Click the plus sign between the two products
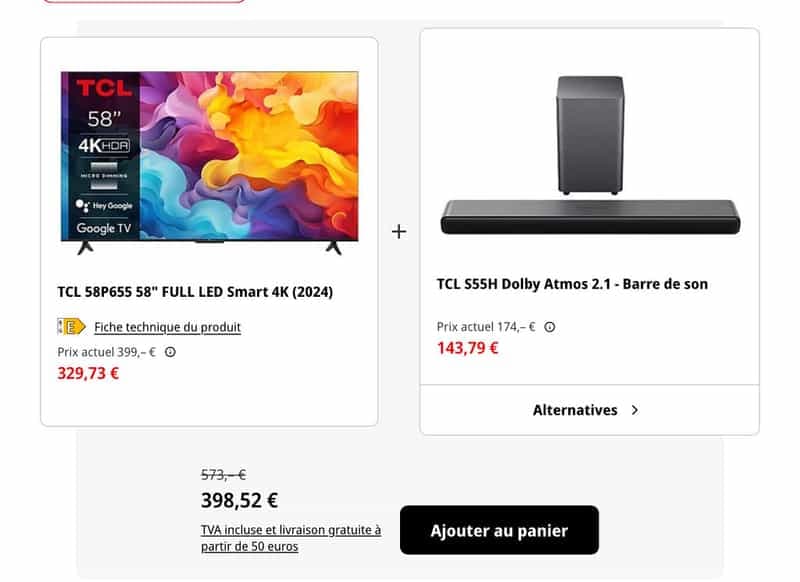 (401, 230)
